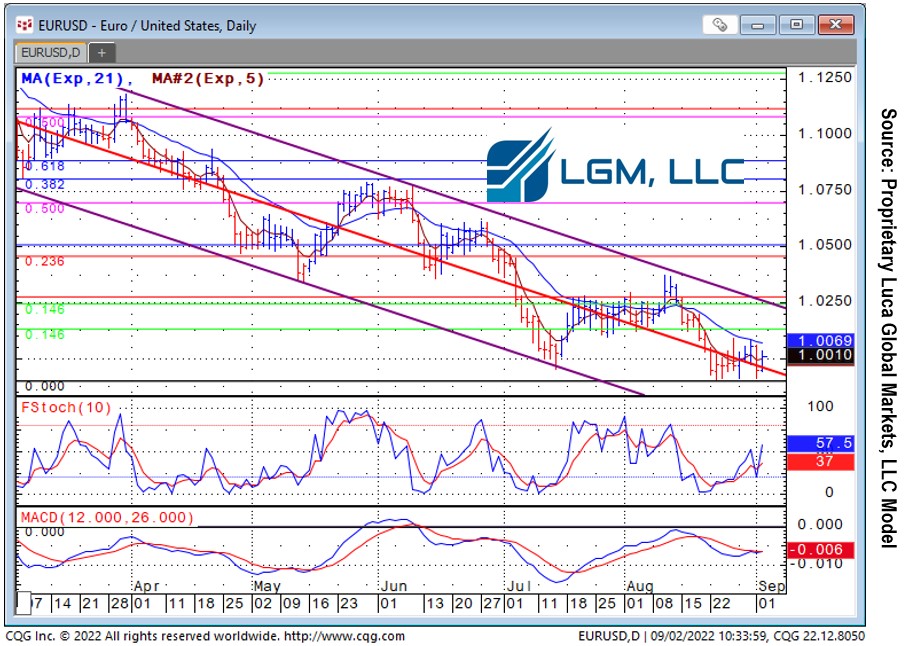Click the Jul month label on time axis

pyautogui.click(x=519, y=587)
